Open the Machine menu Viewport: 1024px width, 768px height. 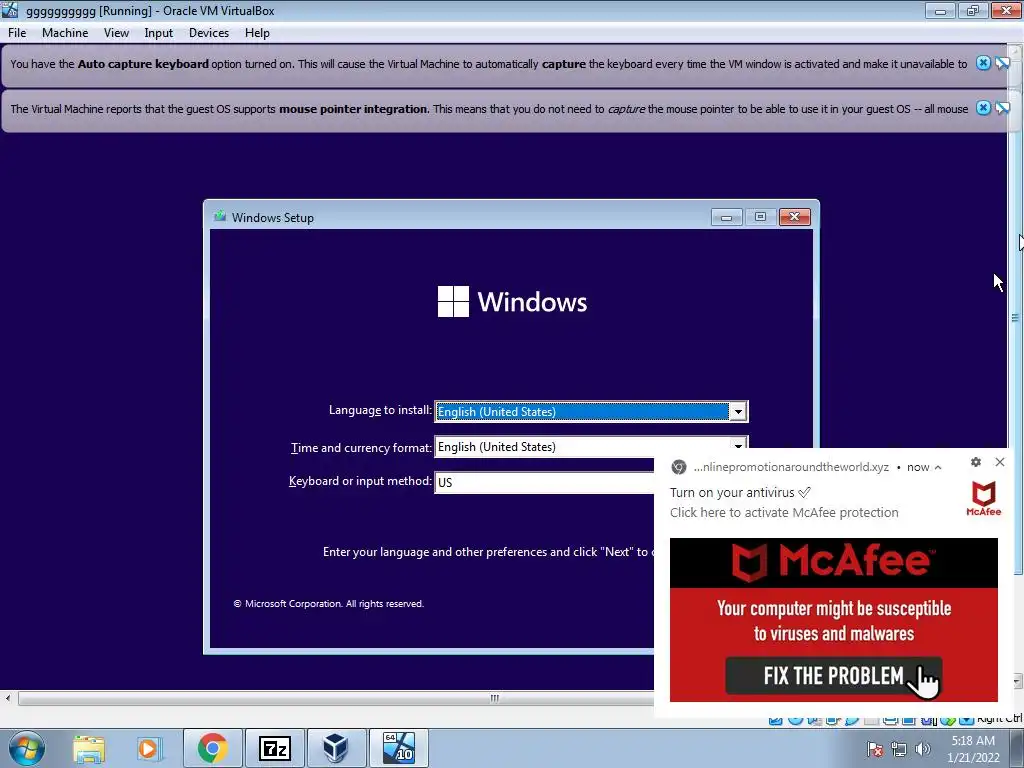click(65, 33)
